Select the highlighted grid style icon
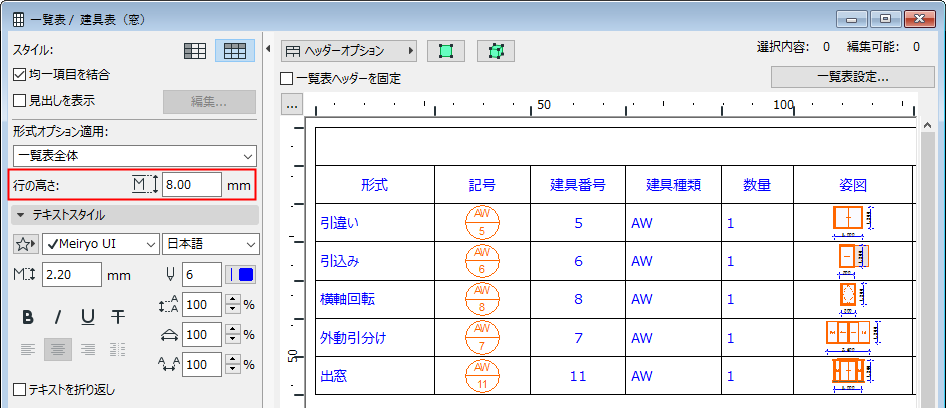Image resolution: width=946 pixels, height=408 pixels. pos(235,51)
